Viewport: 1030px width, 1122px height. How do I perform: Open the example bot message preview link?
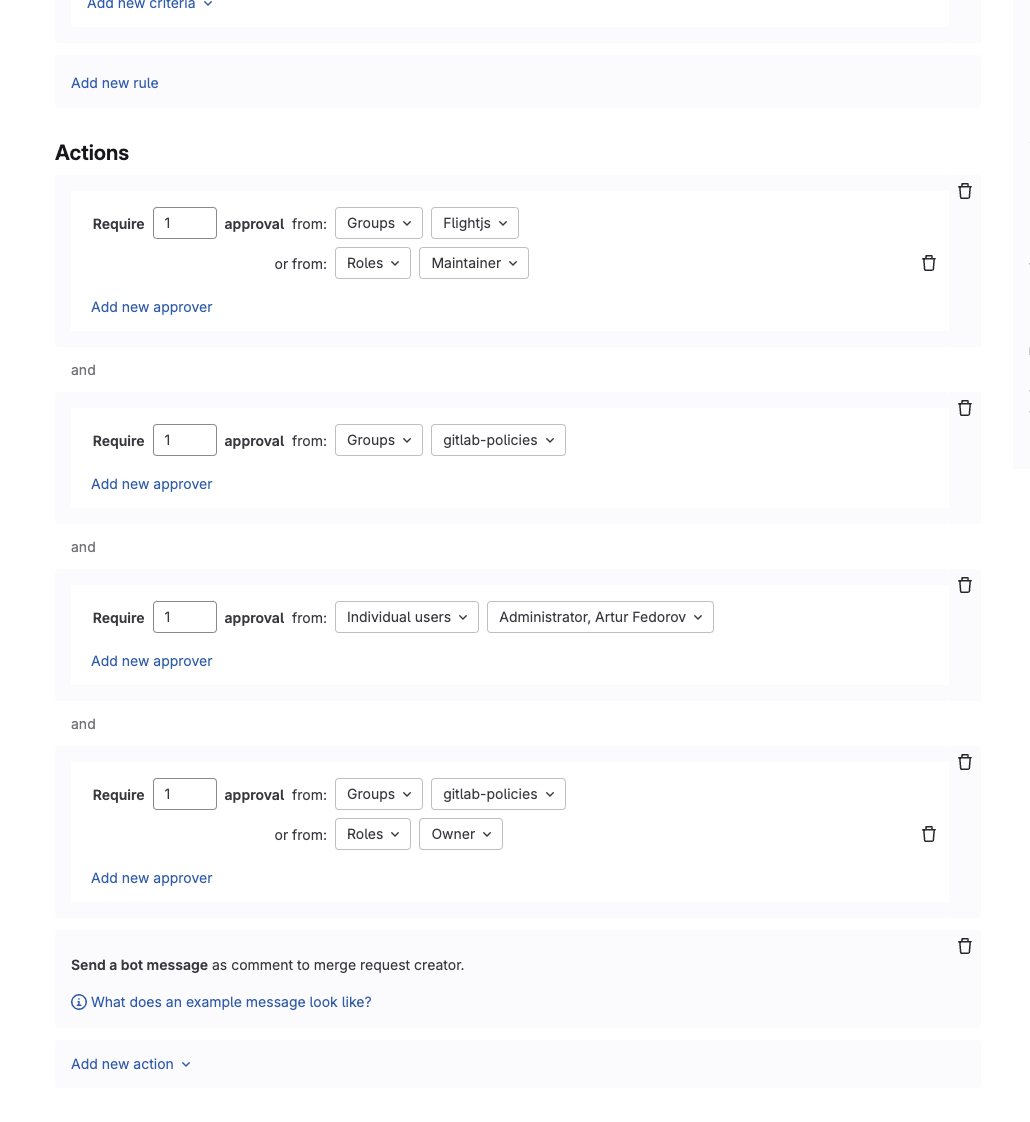[231, 1002]
